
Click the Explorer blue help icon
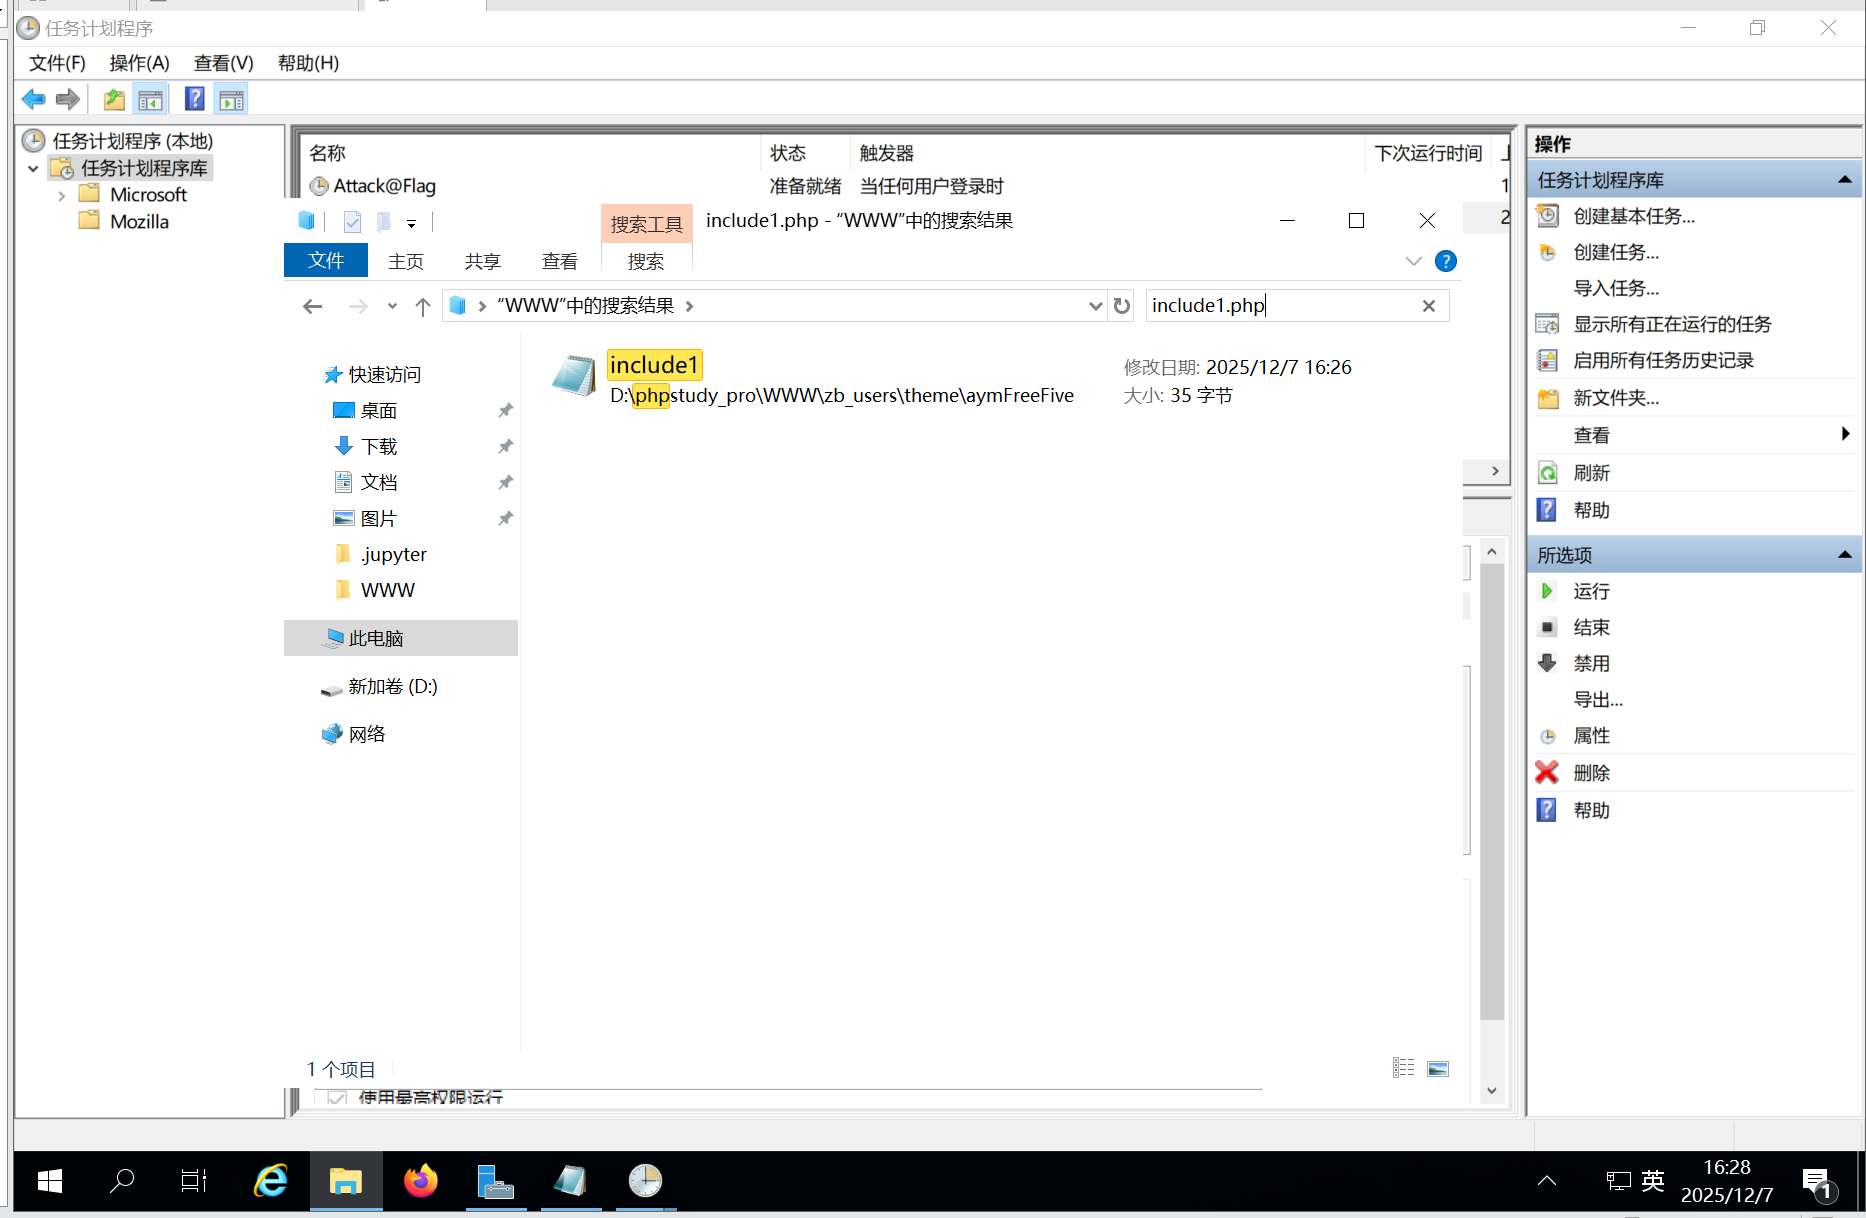click(1445, 261)
